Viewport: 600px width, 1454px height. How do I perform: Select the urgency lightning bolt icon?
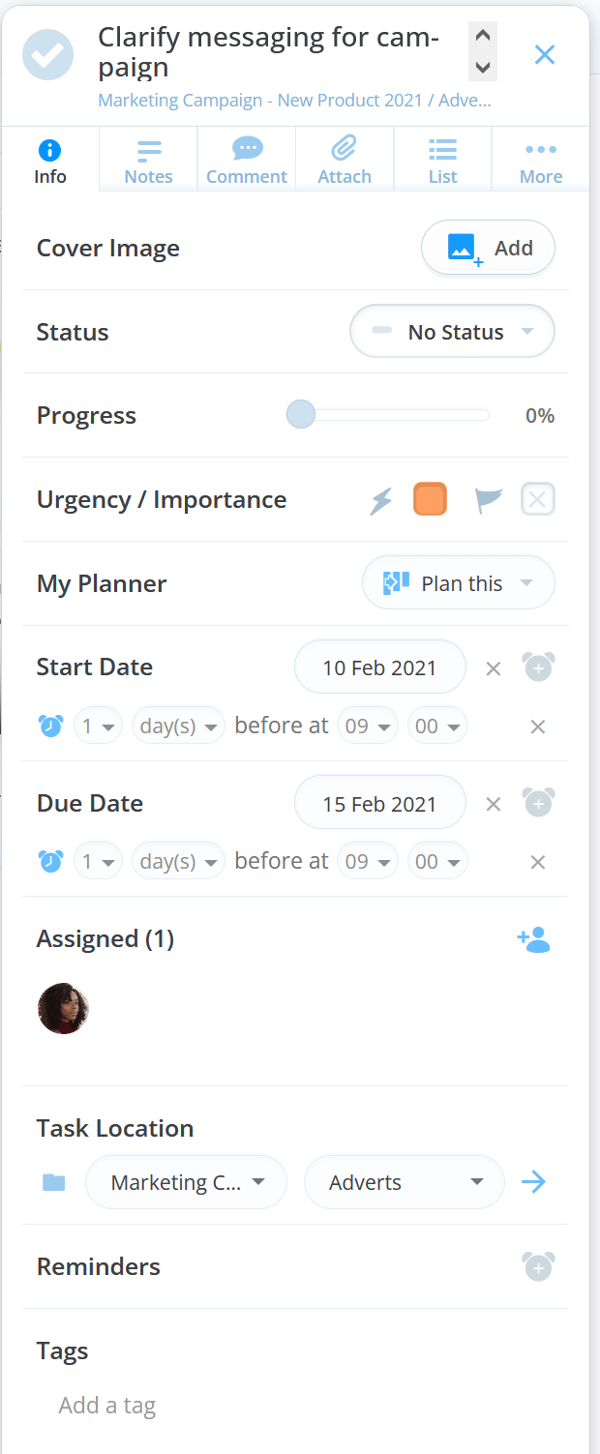pos(380,498)
